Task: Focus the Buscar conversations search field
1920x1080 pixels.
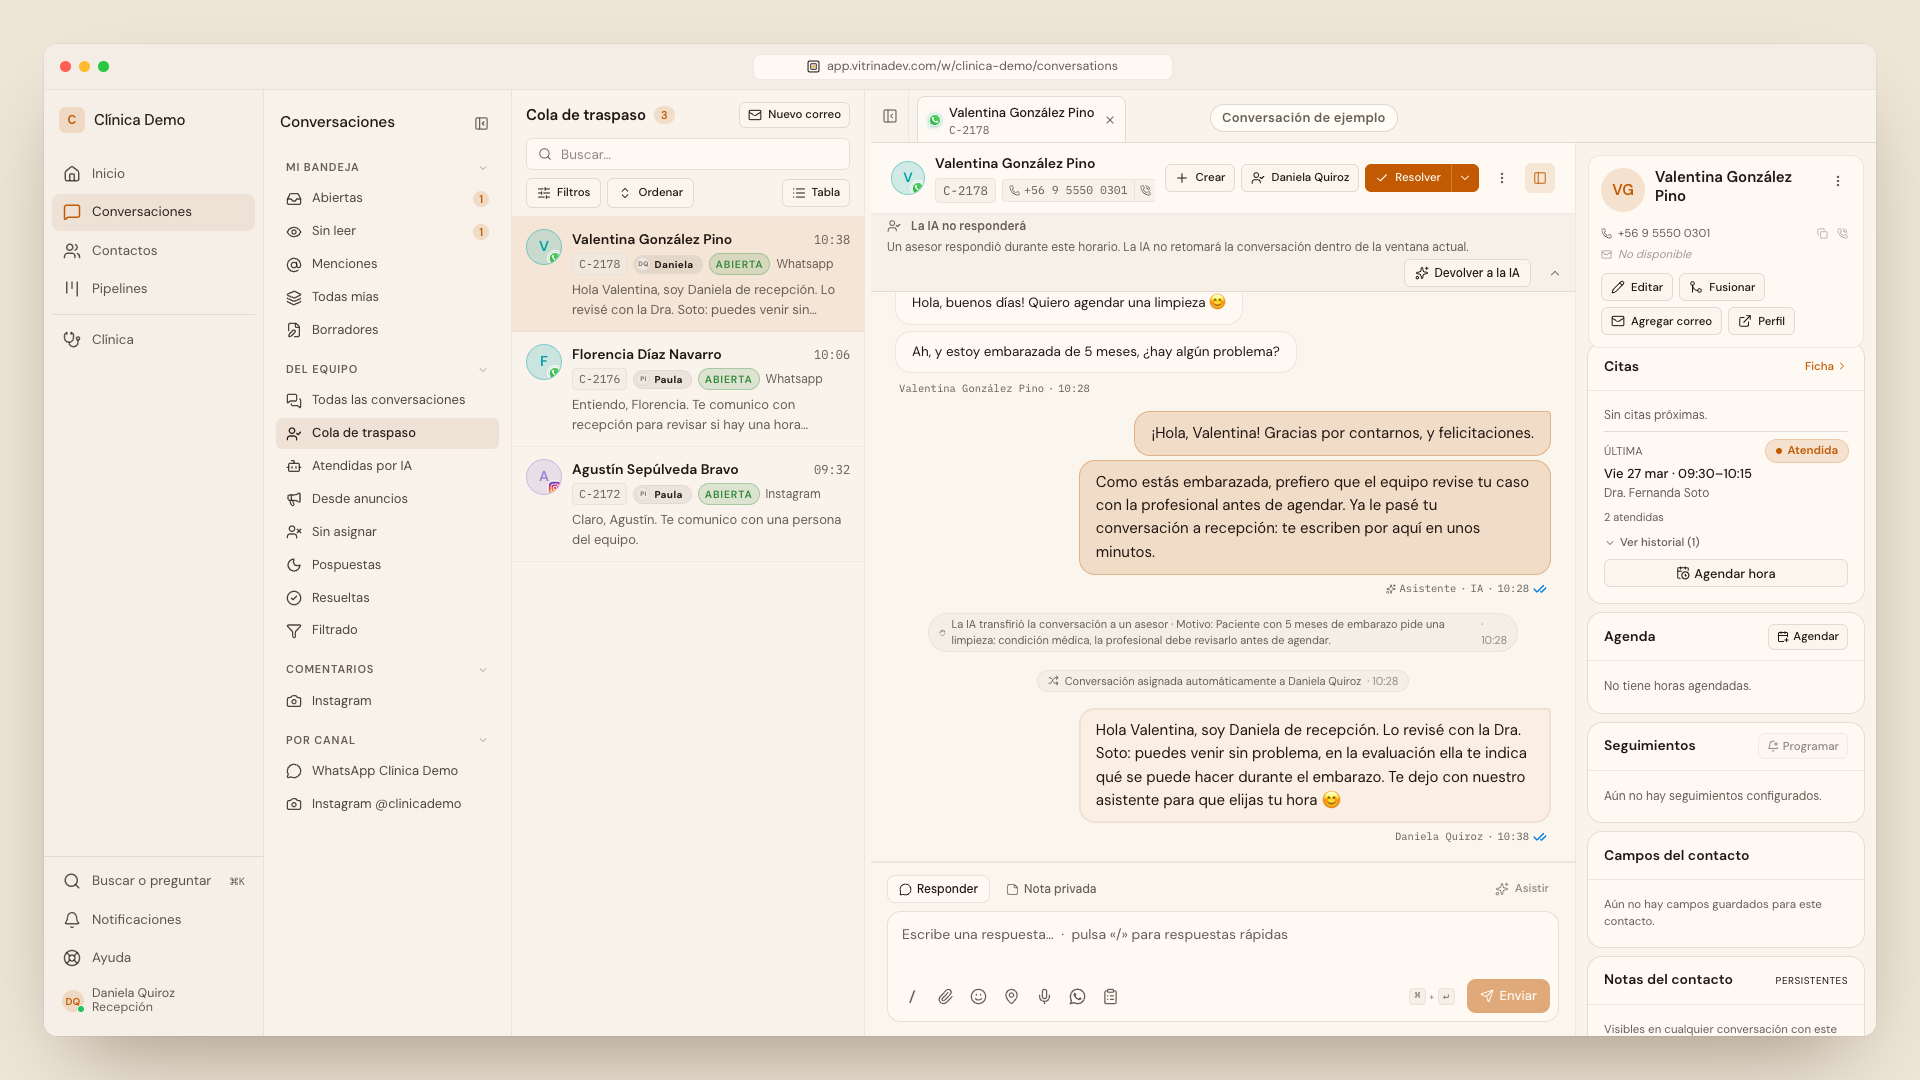Action: 688,155
